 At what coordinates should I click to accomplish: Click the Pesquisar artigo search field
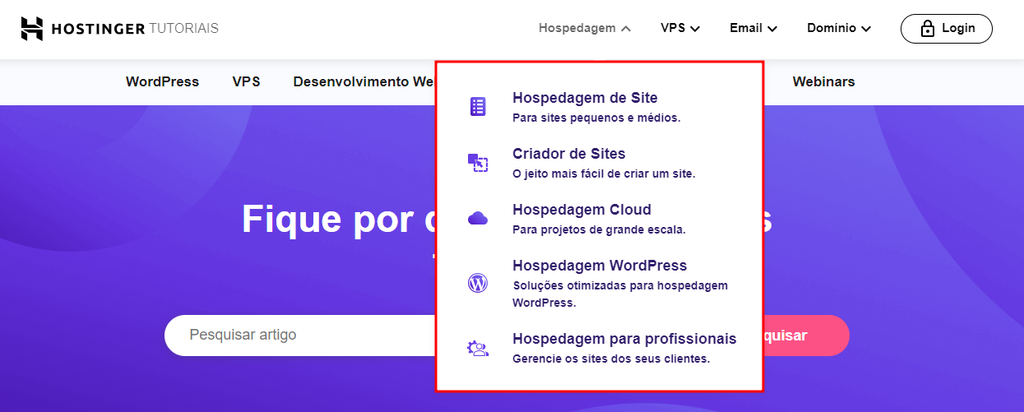click(300, 336)
